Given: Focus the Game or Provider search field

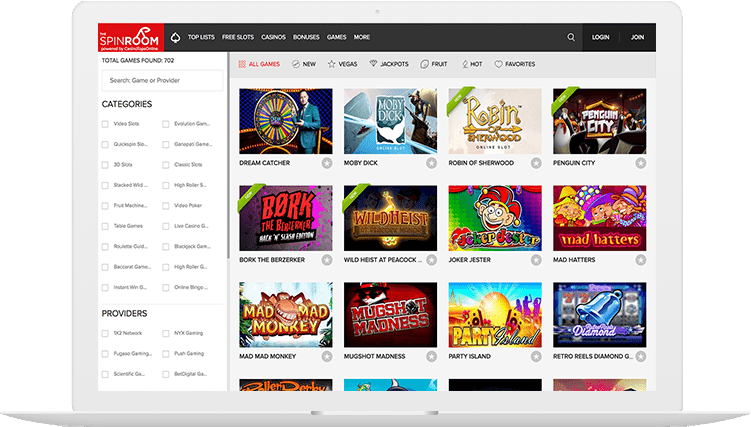Looking at the screenshot, I should click(x=162, y=80).
